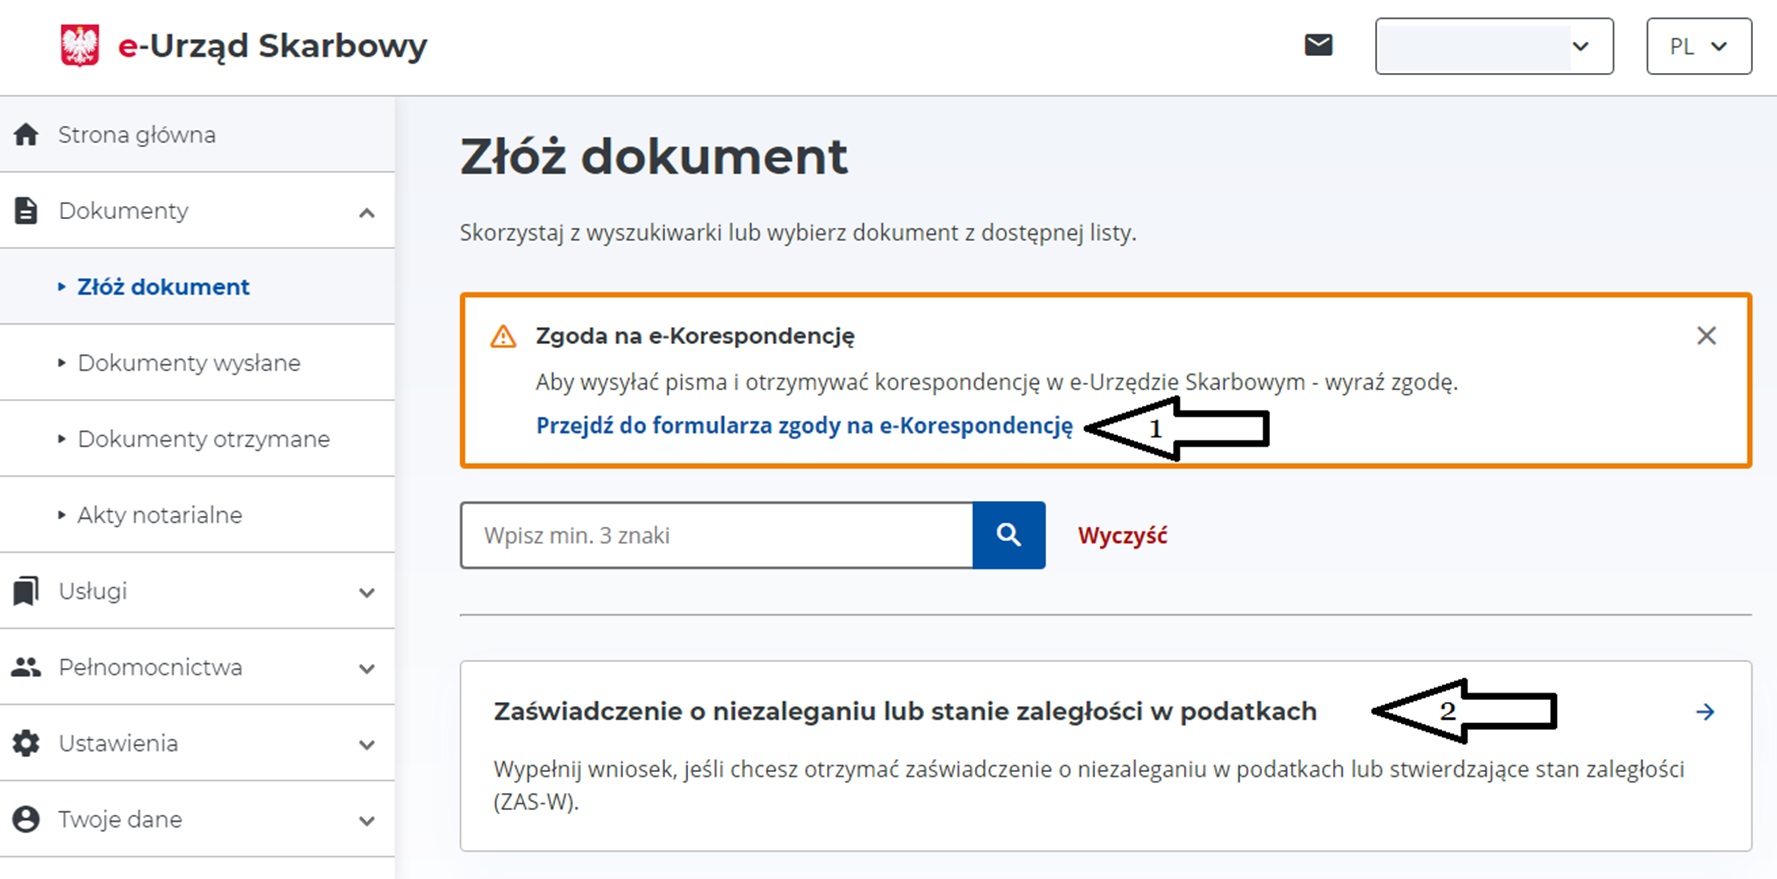Click the magnifier search button
1777x879 pixels.
click(x=1008, y=535)
